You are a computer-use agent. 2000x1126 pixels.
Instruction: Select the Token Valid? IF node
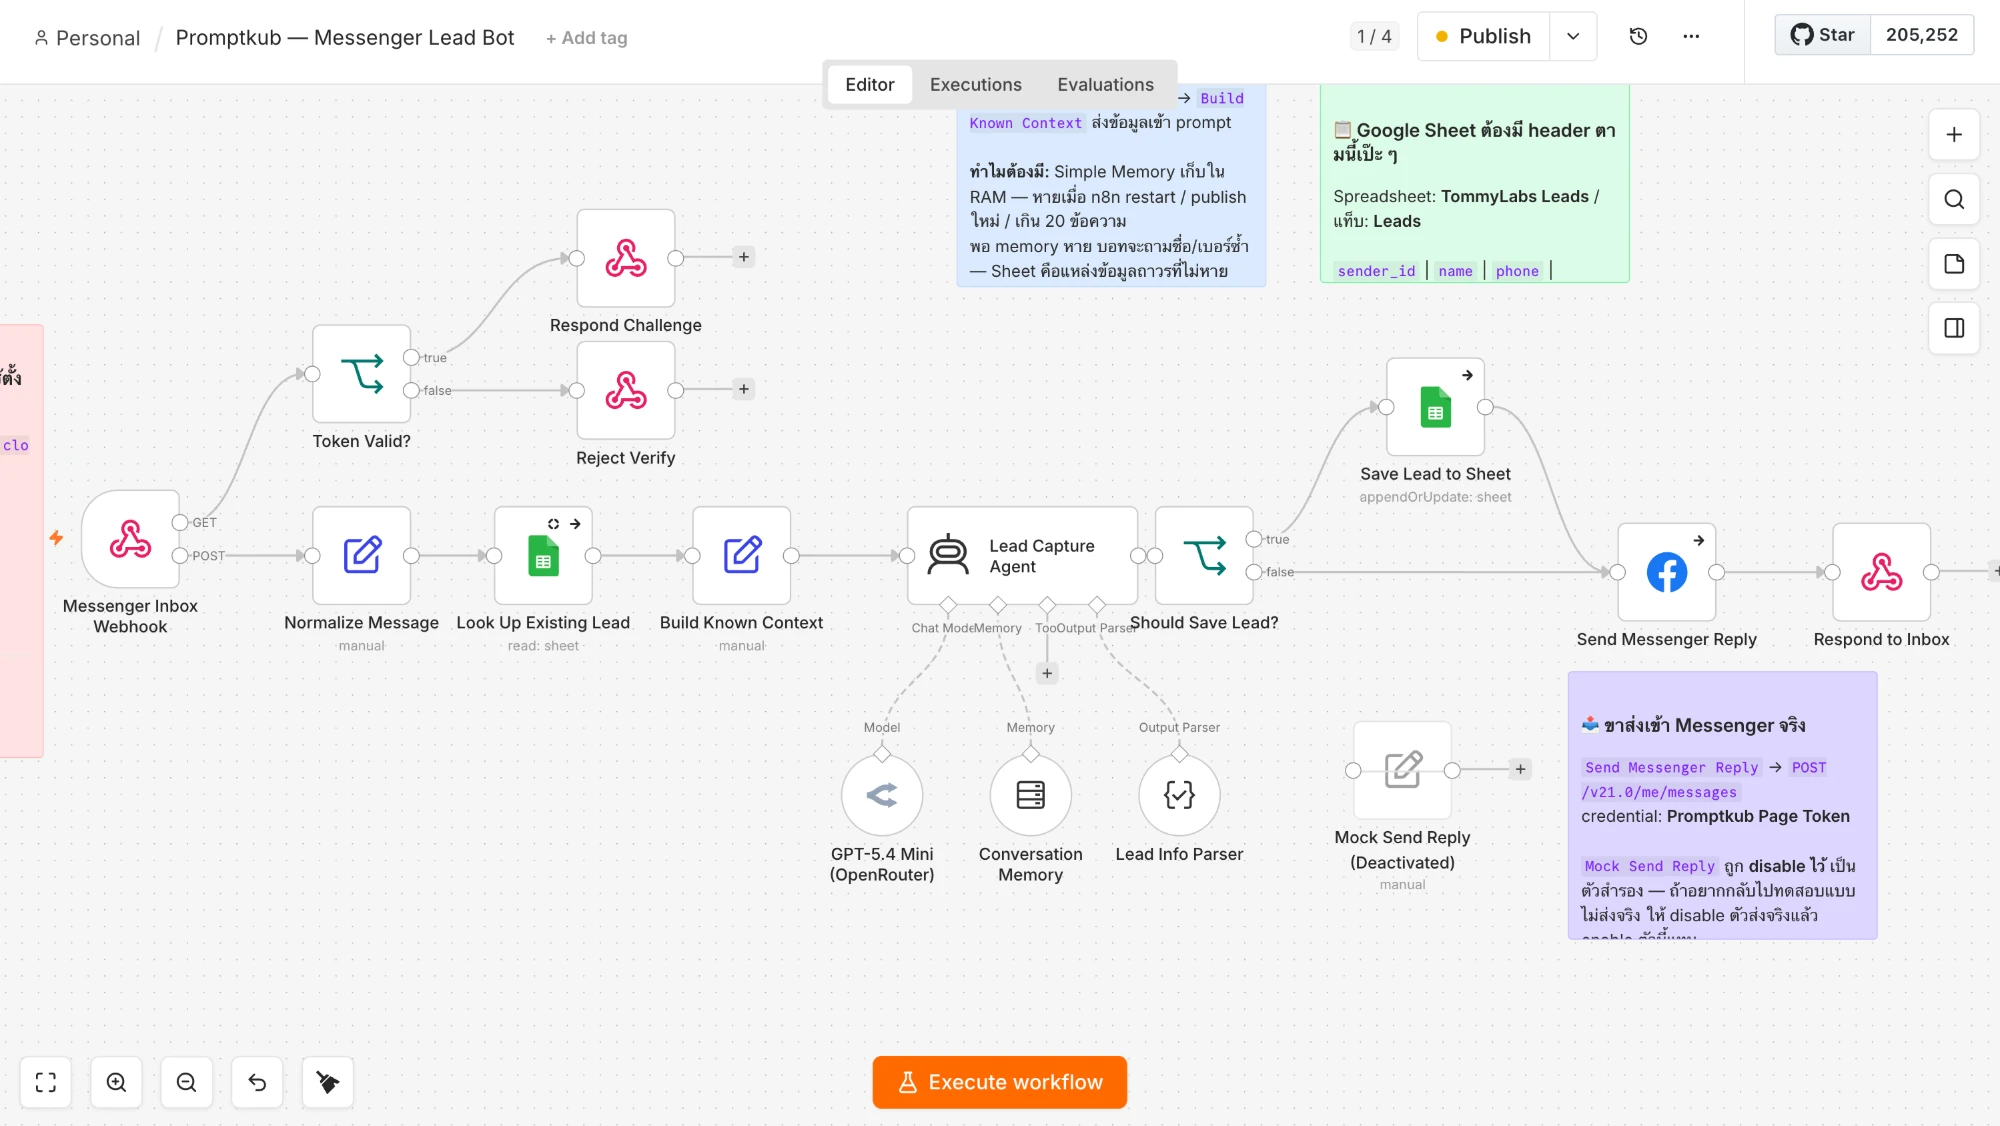361,374
